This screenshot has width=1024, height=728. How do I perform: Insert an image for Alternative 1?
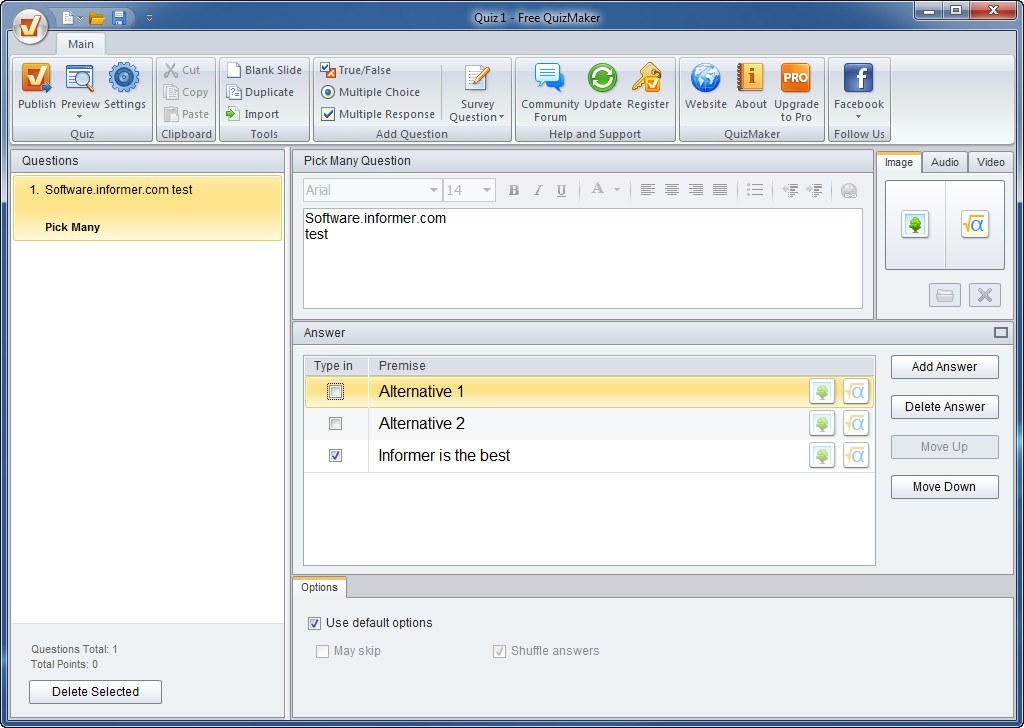pyautogui.click(x=821, y=391)
